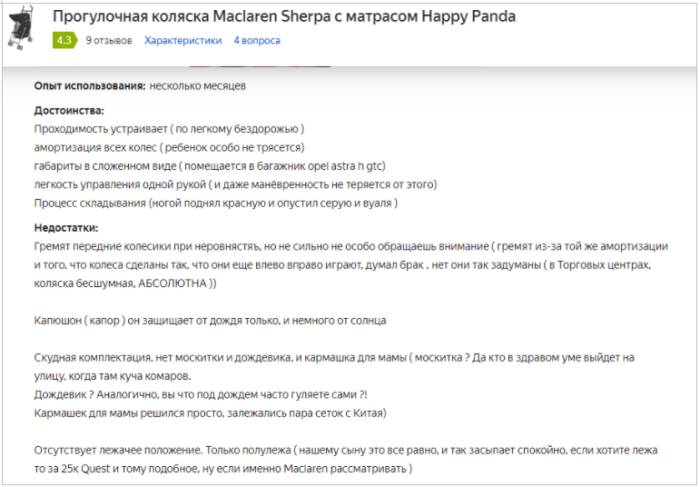Screen dimensions: 700x487
Task: Click the "Недостатки:" heading
Action: coord(68,228)
